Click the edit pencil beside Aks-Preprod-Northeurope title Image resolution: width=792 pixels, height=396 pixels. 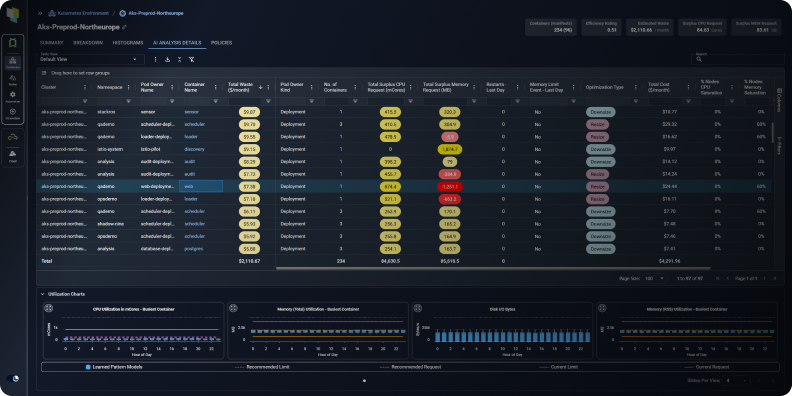click(124, 26)
